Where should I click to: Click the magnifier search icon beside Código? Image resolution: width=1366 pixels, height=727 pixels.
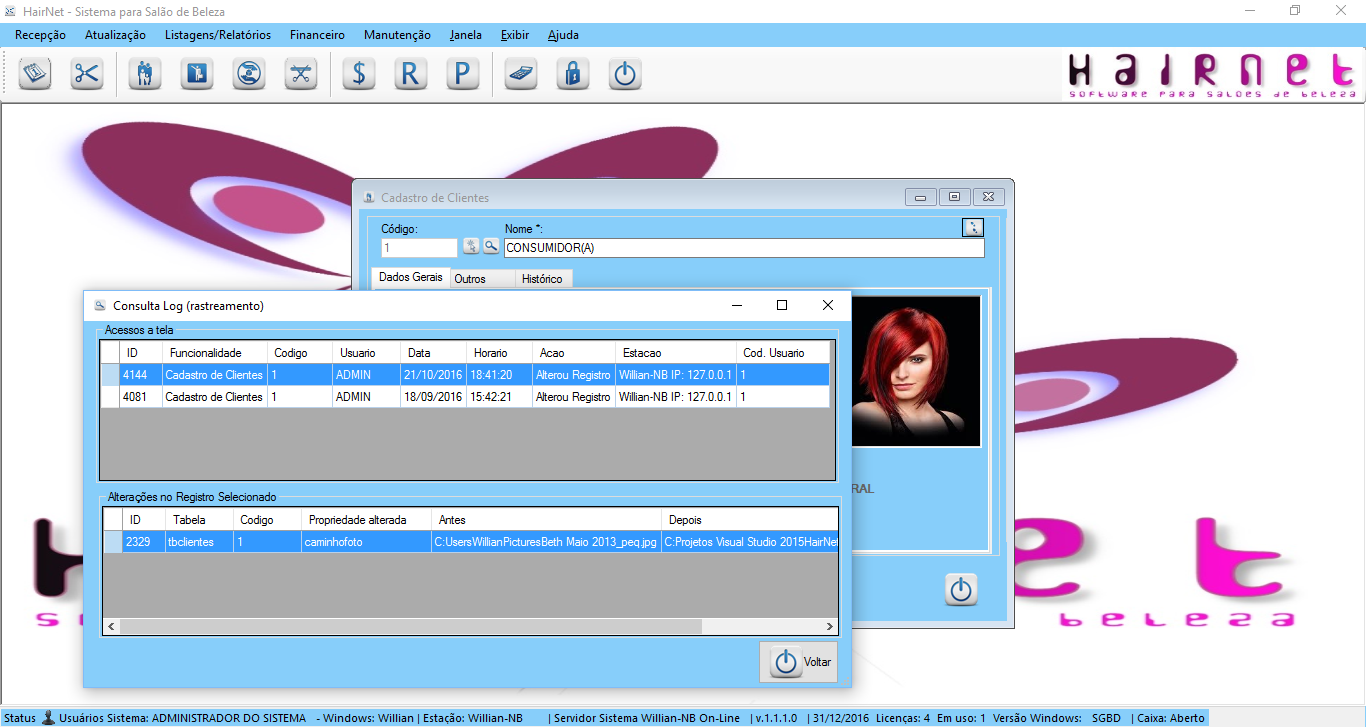coord(491,246)
